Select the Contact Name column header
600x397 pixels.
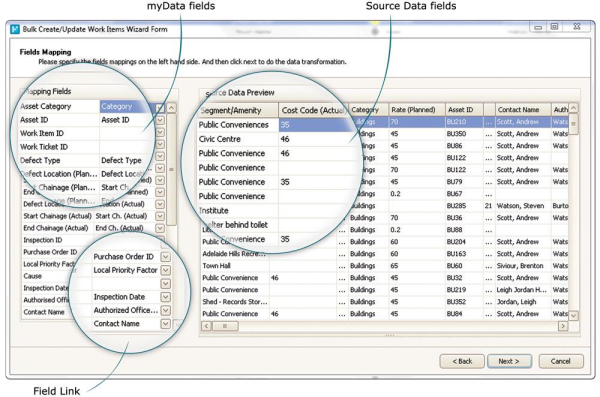tap(523, 109)
